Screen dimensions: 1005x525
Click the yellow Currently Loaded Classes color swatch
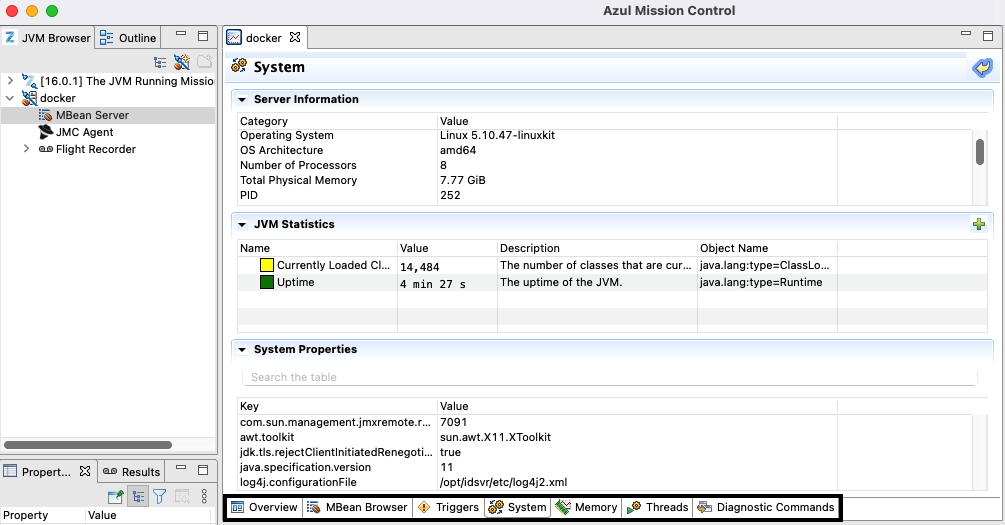tap(267, 266)
